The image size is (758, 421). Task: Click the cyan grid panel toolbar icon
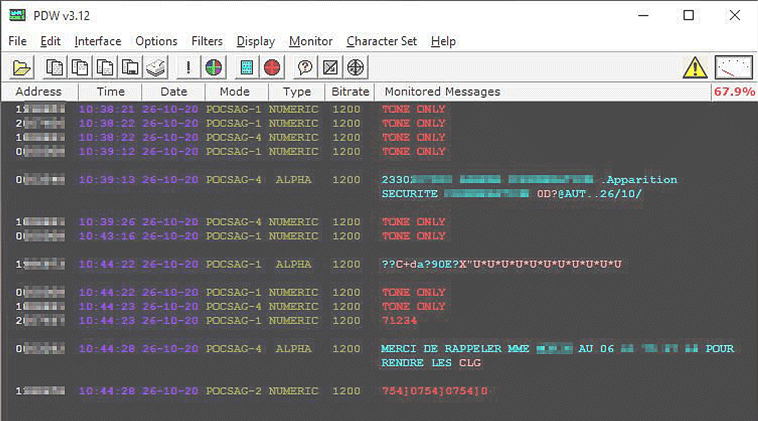247,67
